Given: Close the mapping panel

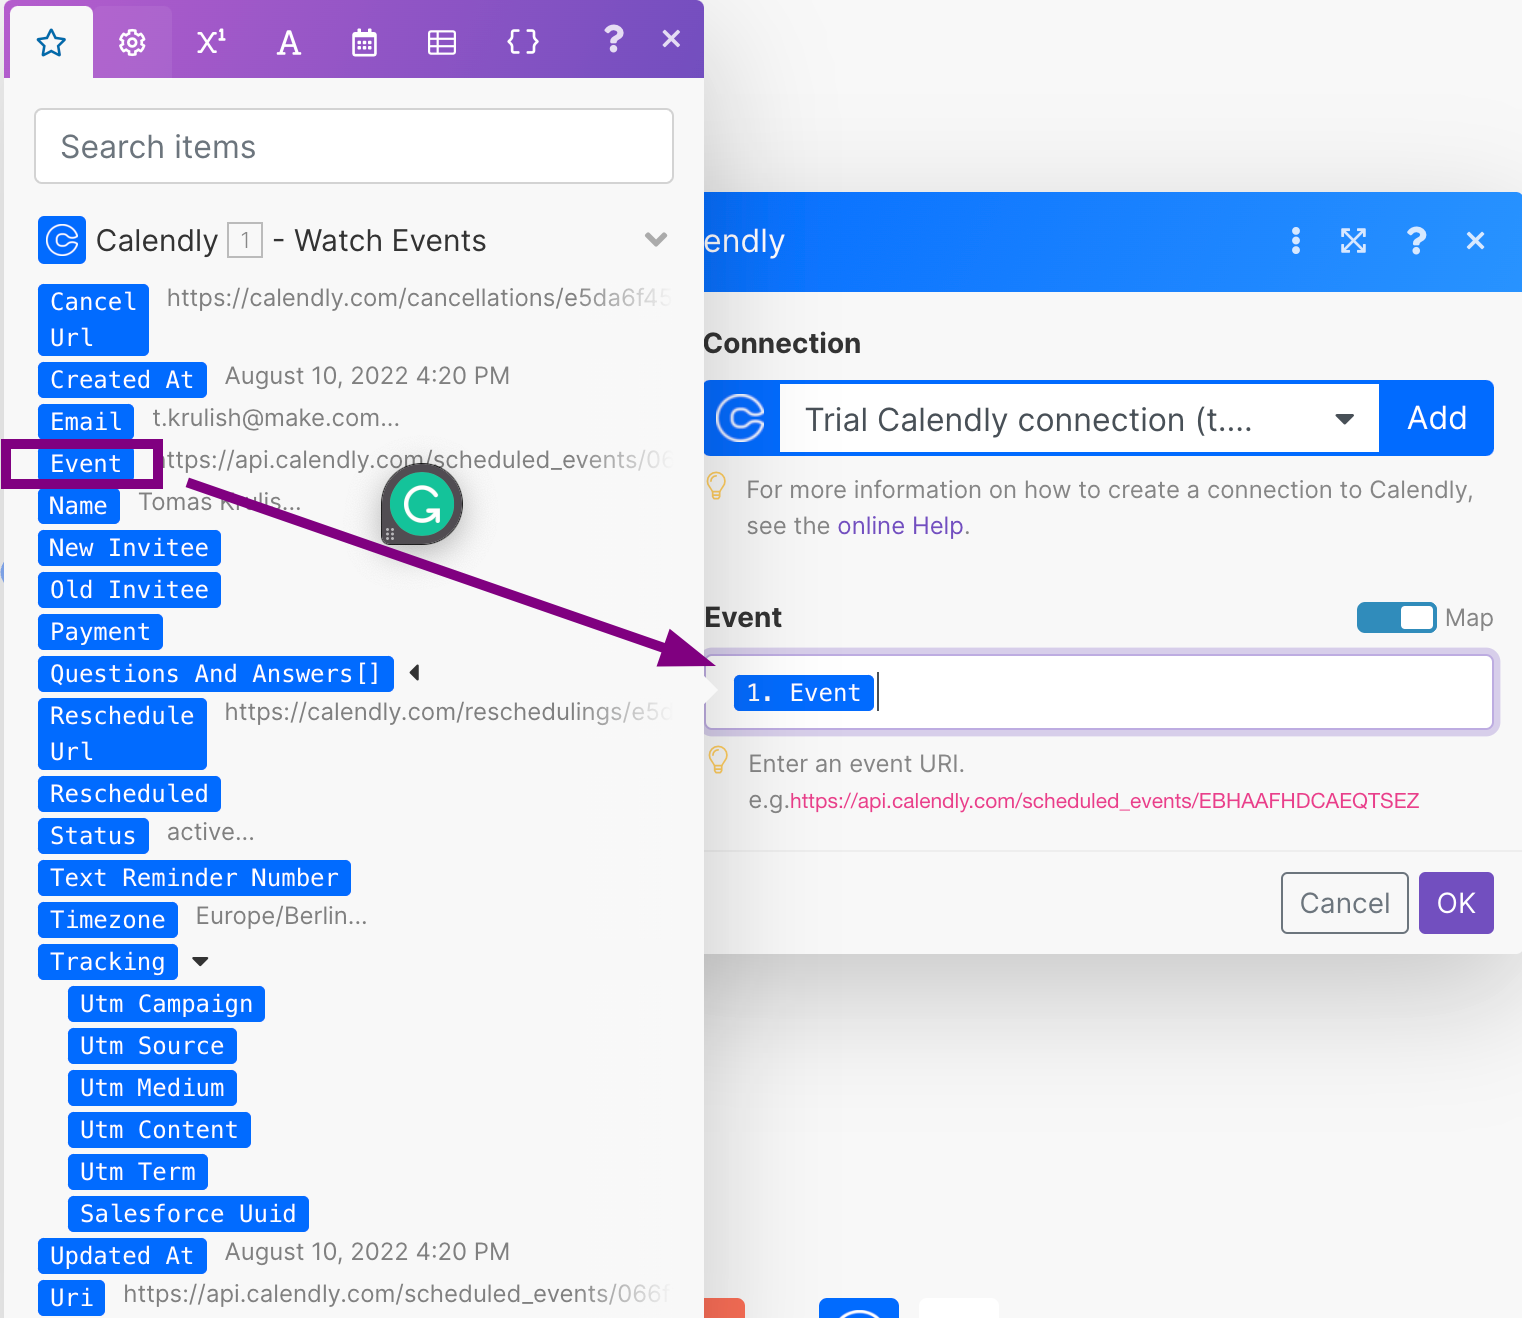Looking at the screenshot, I should pos(671,39).
